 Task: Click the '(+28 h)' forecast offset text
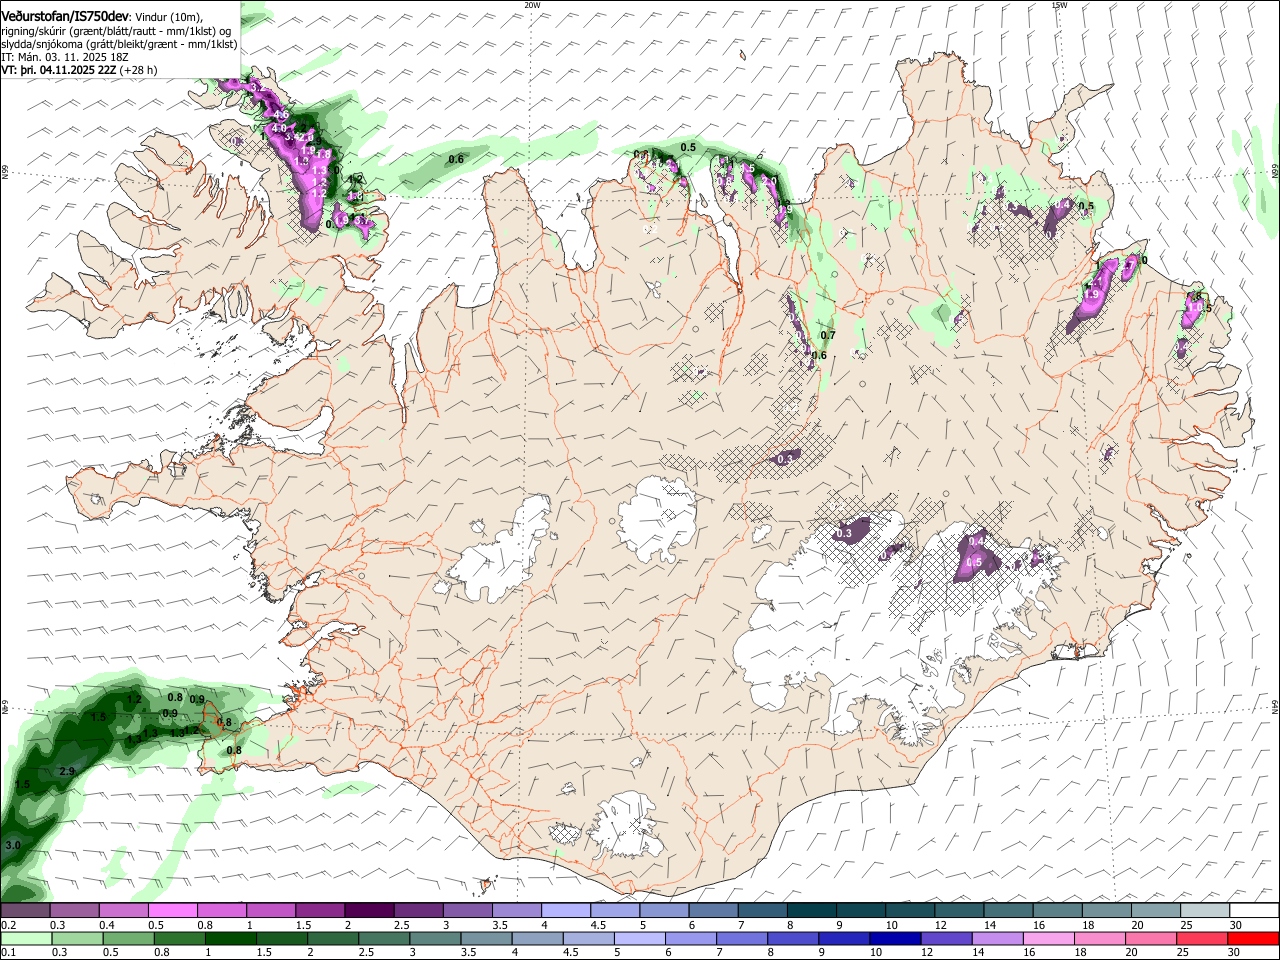(138, 70)
